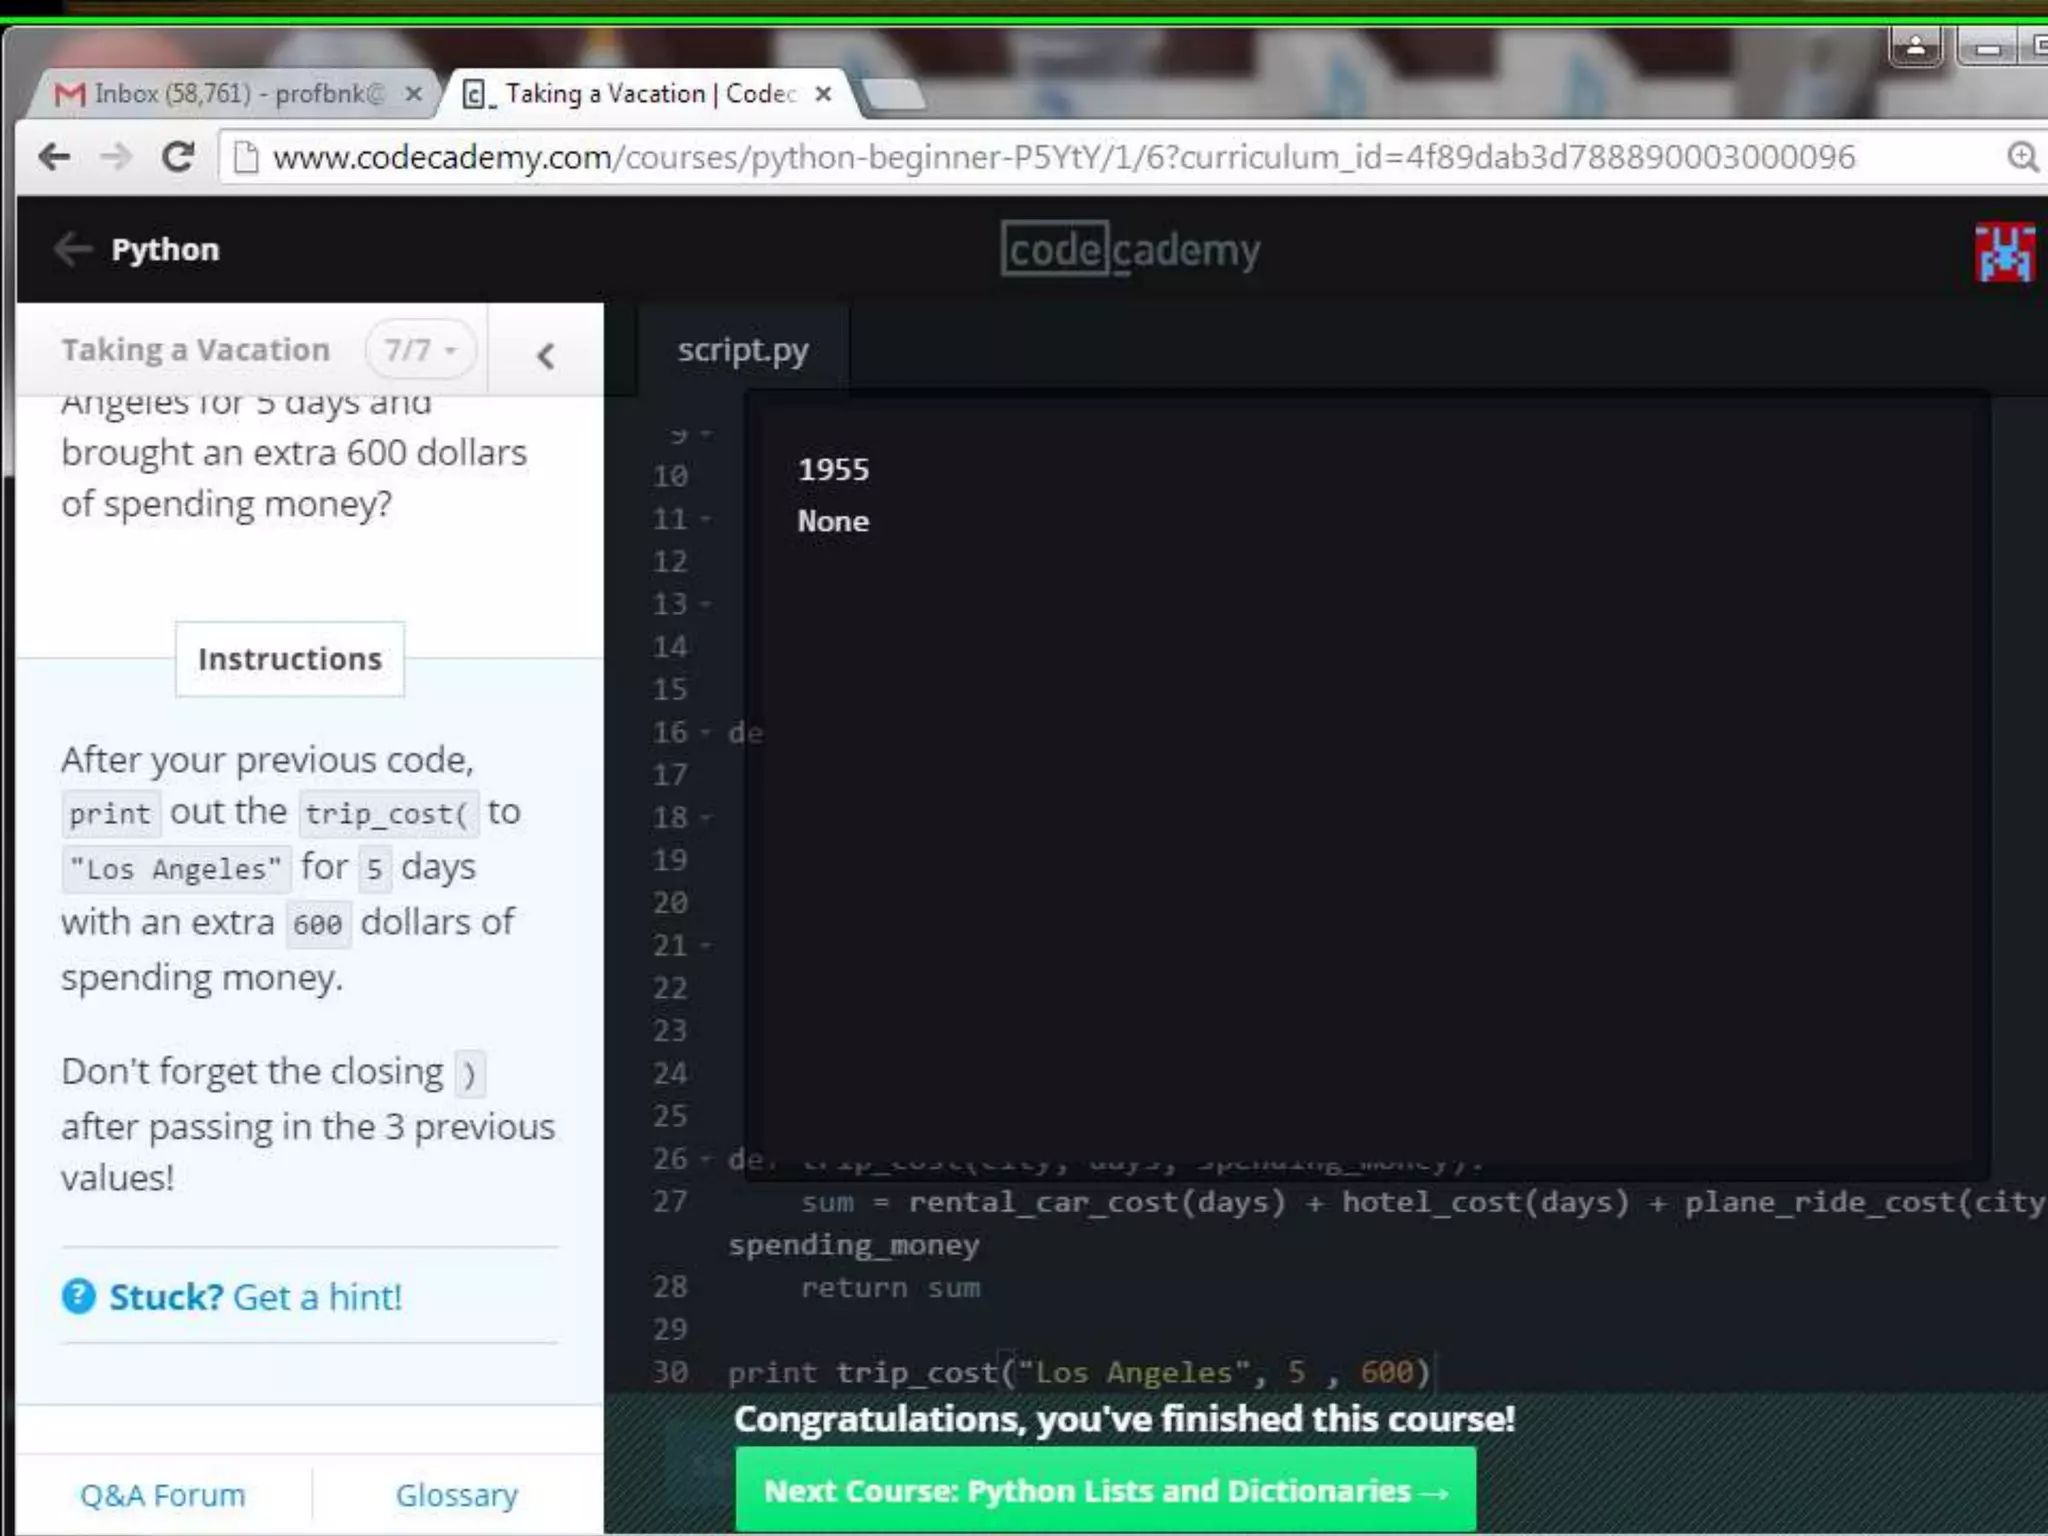This screenshot has height=1536, width=2048.
Task: Click the wrapped spending_money code line
Action: tap(854, 1245)
